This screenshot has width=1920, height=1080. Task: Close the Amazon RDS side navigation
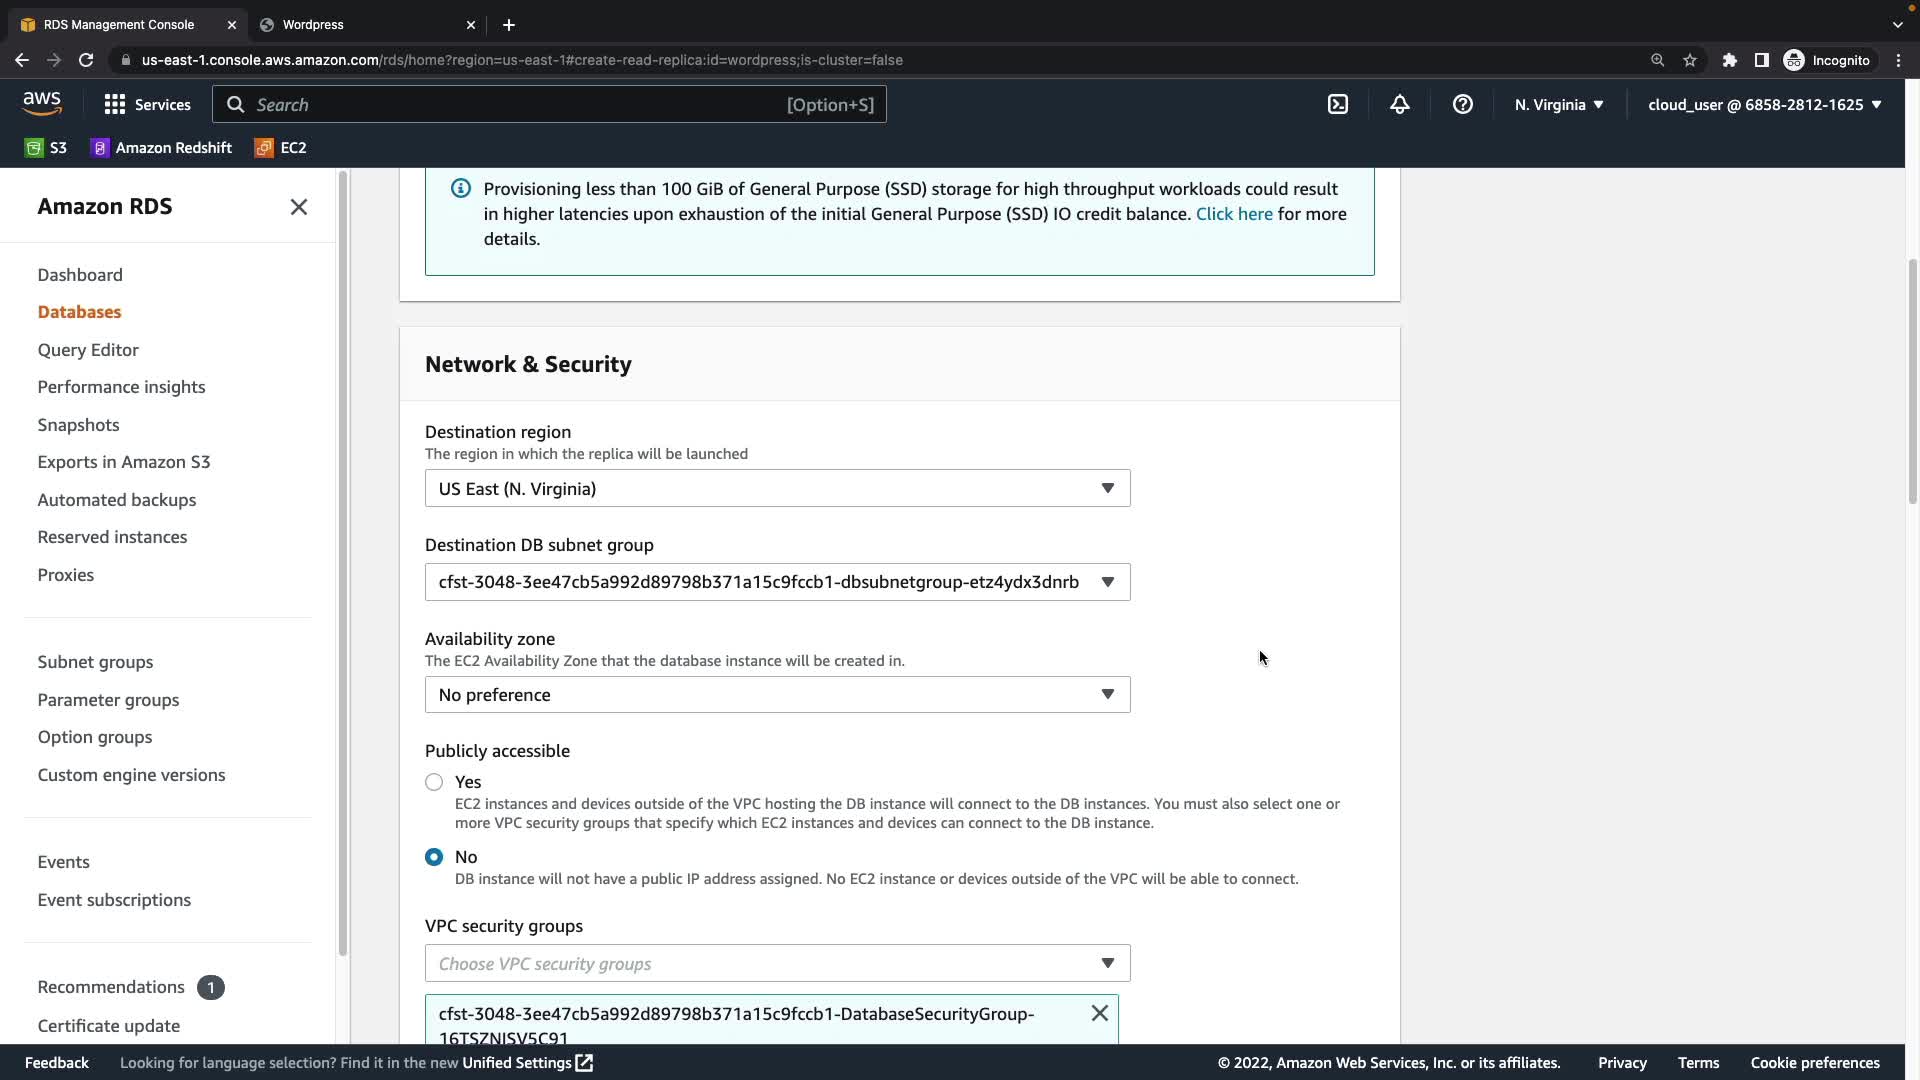(x=298, y=207)
